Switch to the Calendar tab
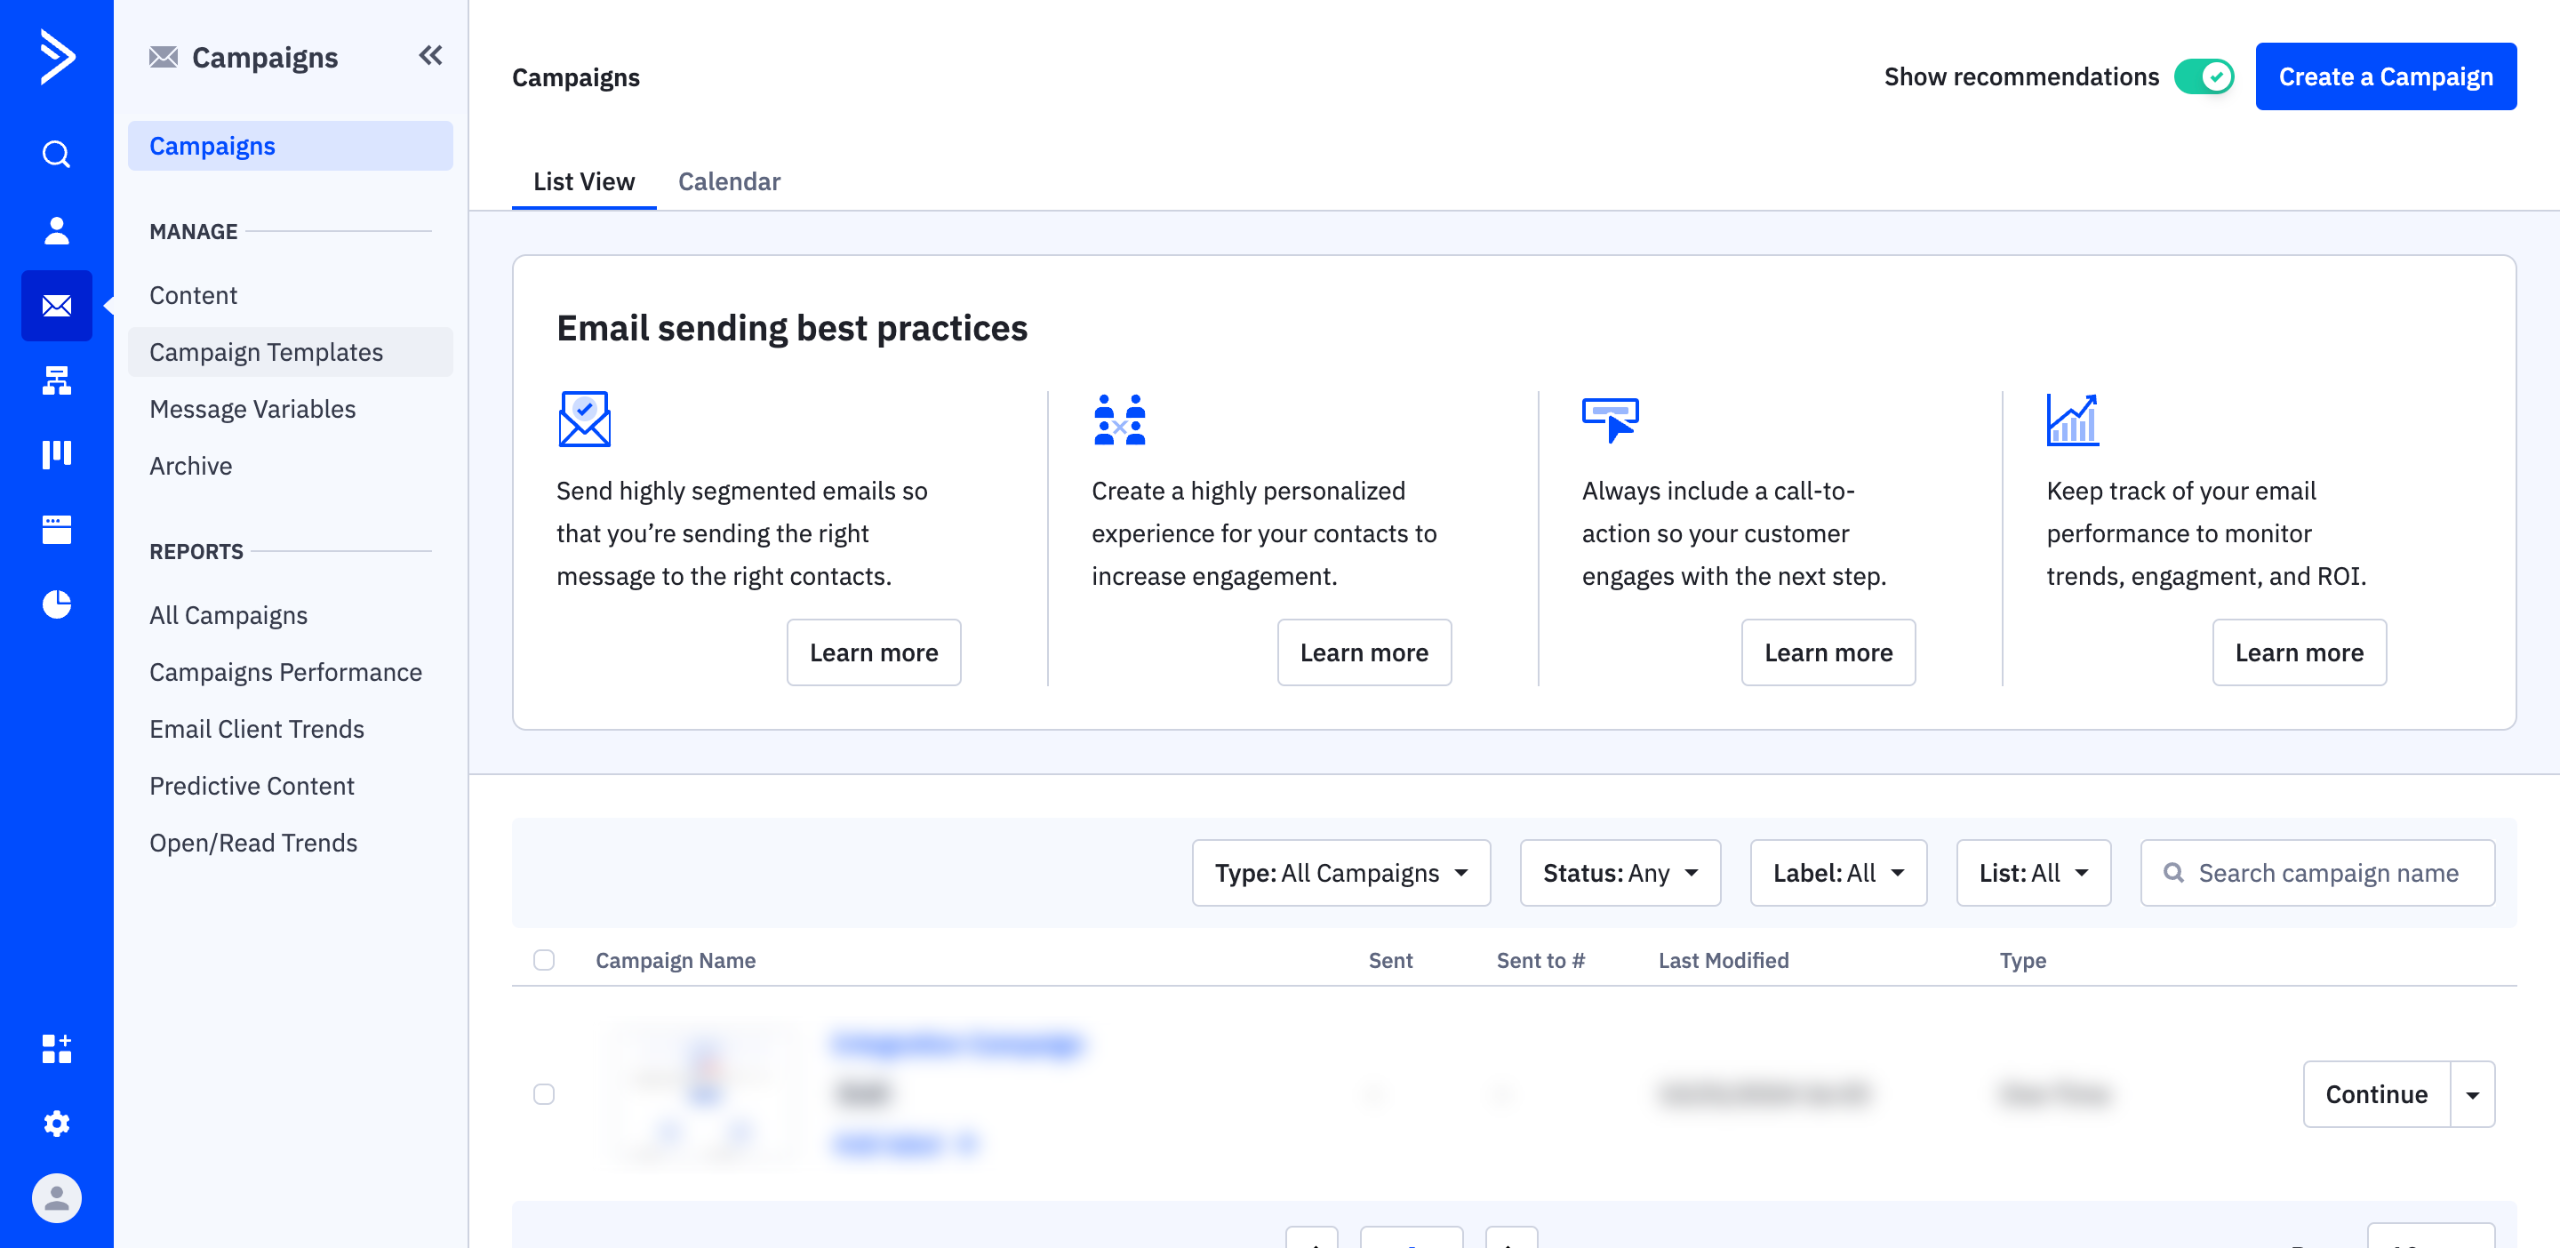The image size is (2560, 1248). pyautogui.click(x=728, y=181)
